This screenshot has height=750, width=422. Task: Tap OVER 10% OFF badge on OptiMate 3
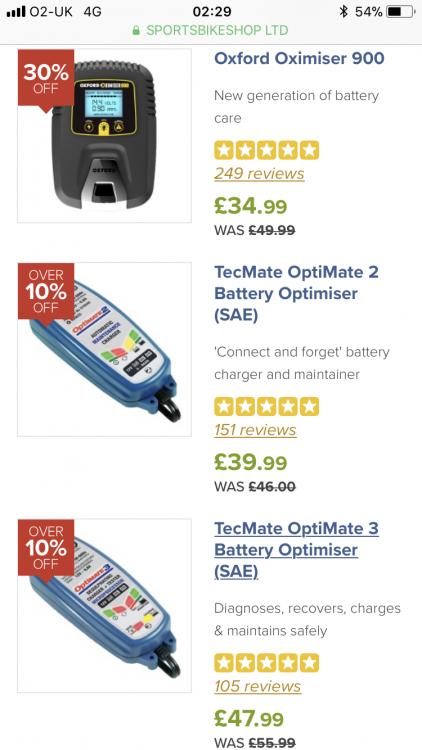point(46,548)
